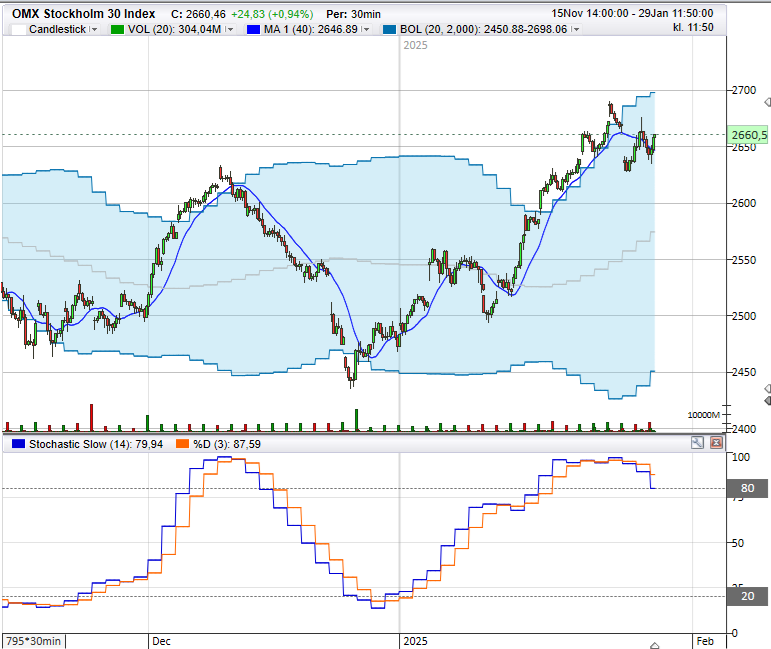This screenshot has width=771, height=649.
Task: Click the 2700 price axis label
Action: click(744, 90)
